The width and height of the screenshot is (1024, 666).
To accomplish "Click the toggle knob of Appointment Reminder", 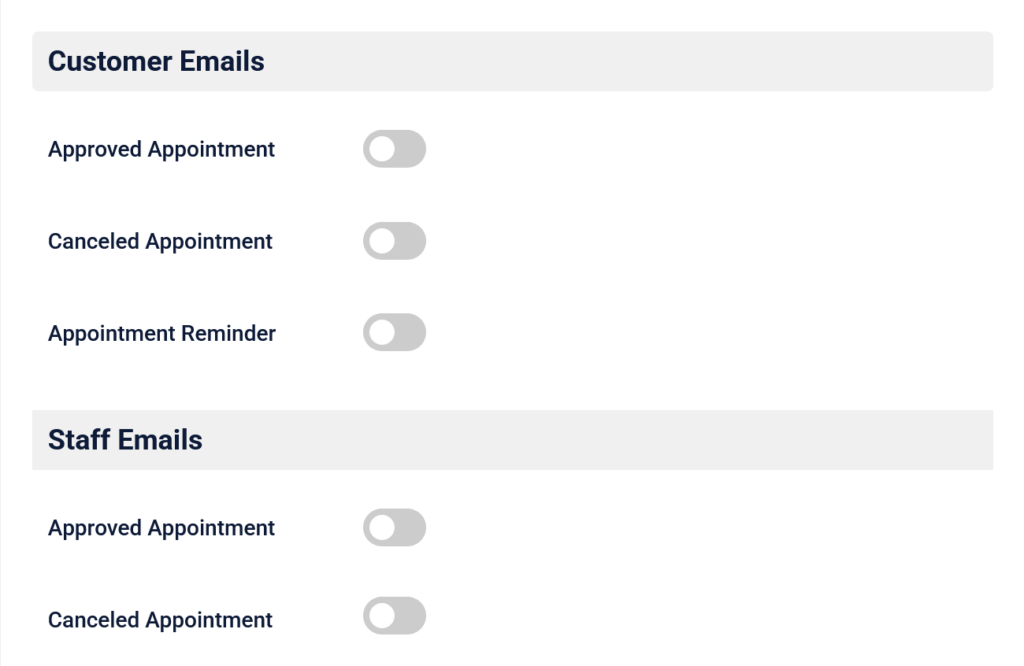I will point(381,332).
